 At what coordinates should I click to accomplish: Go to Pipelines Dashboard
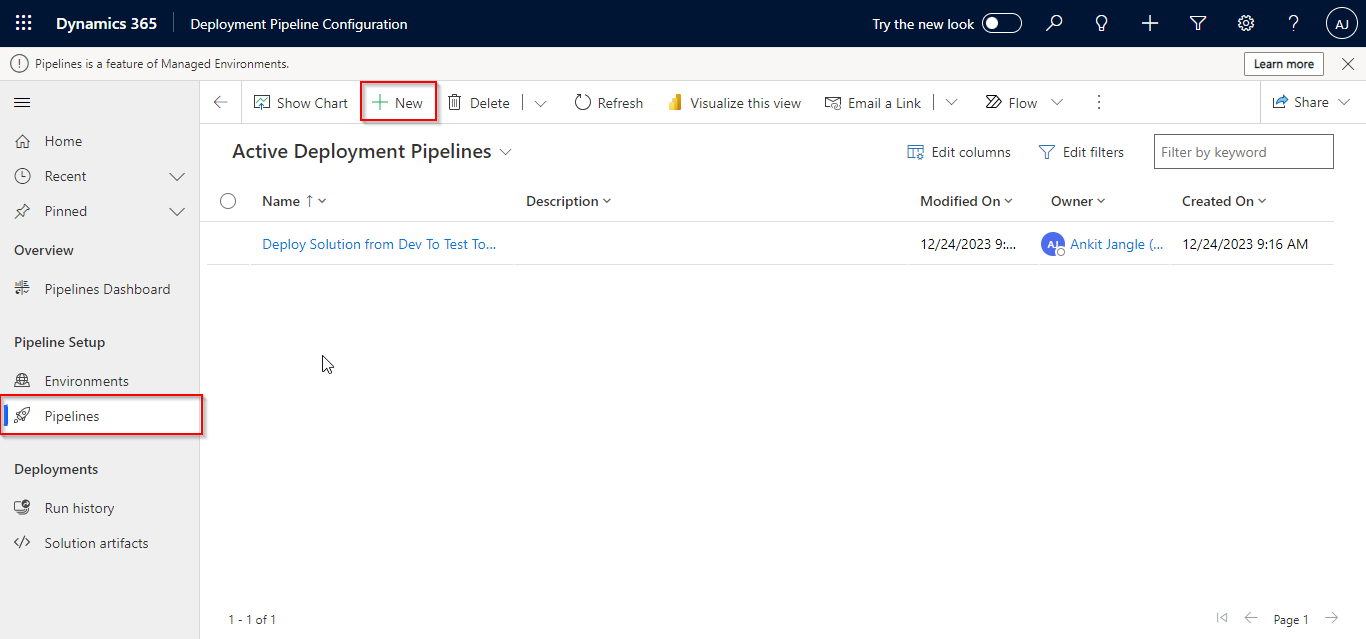[x=107, y=289]
